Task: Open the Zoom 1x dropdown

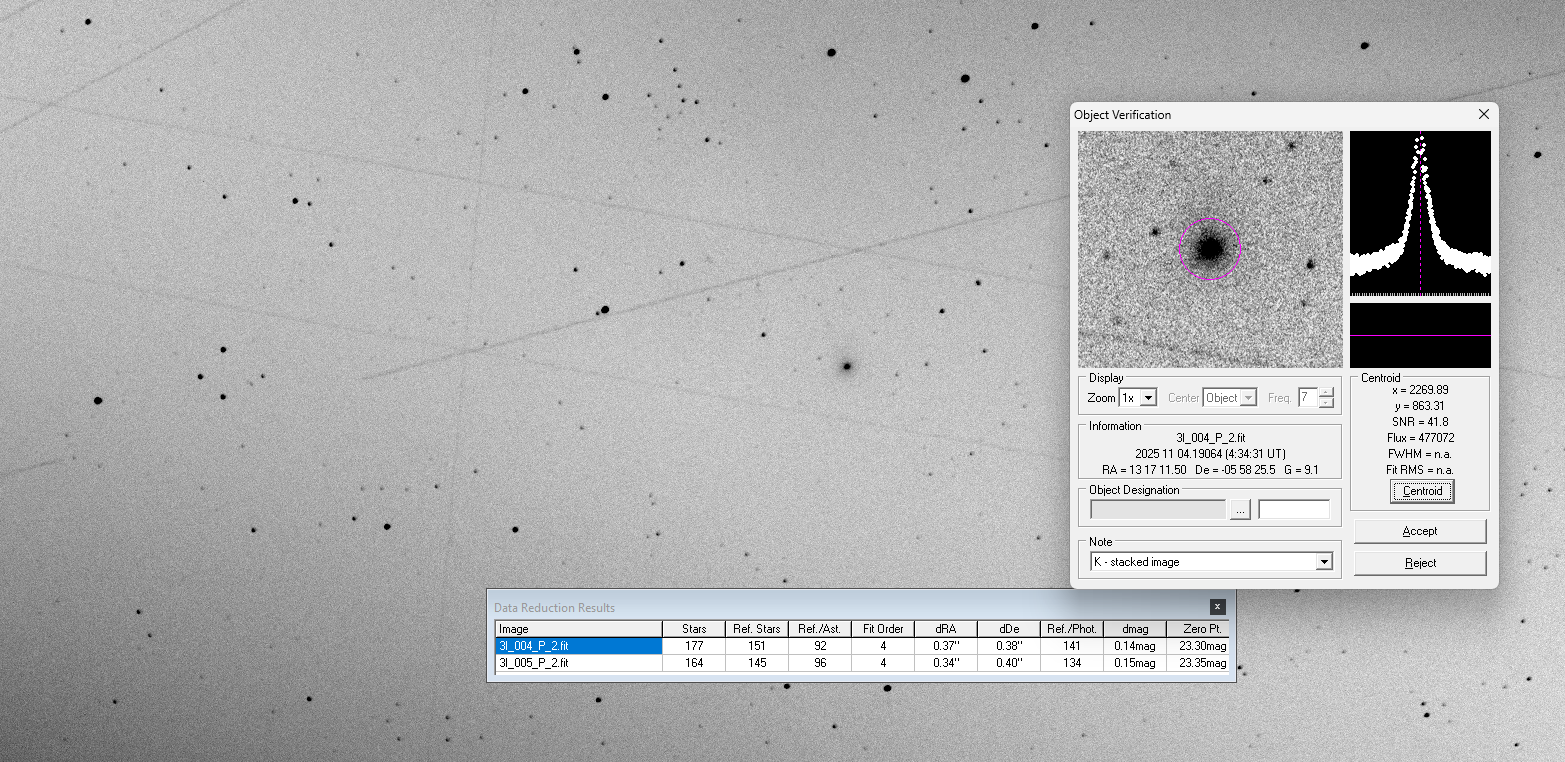Action: (1148, 398)
